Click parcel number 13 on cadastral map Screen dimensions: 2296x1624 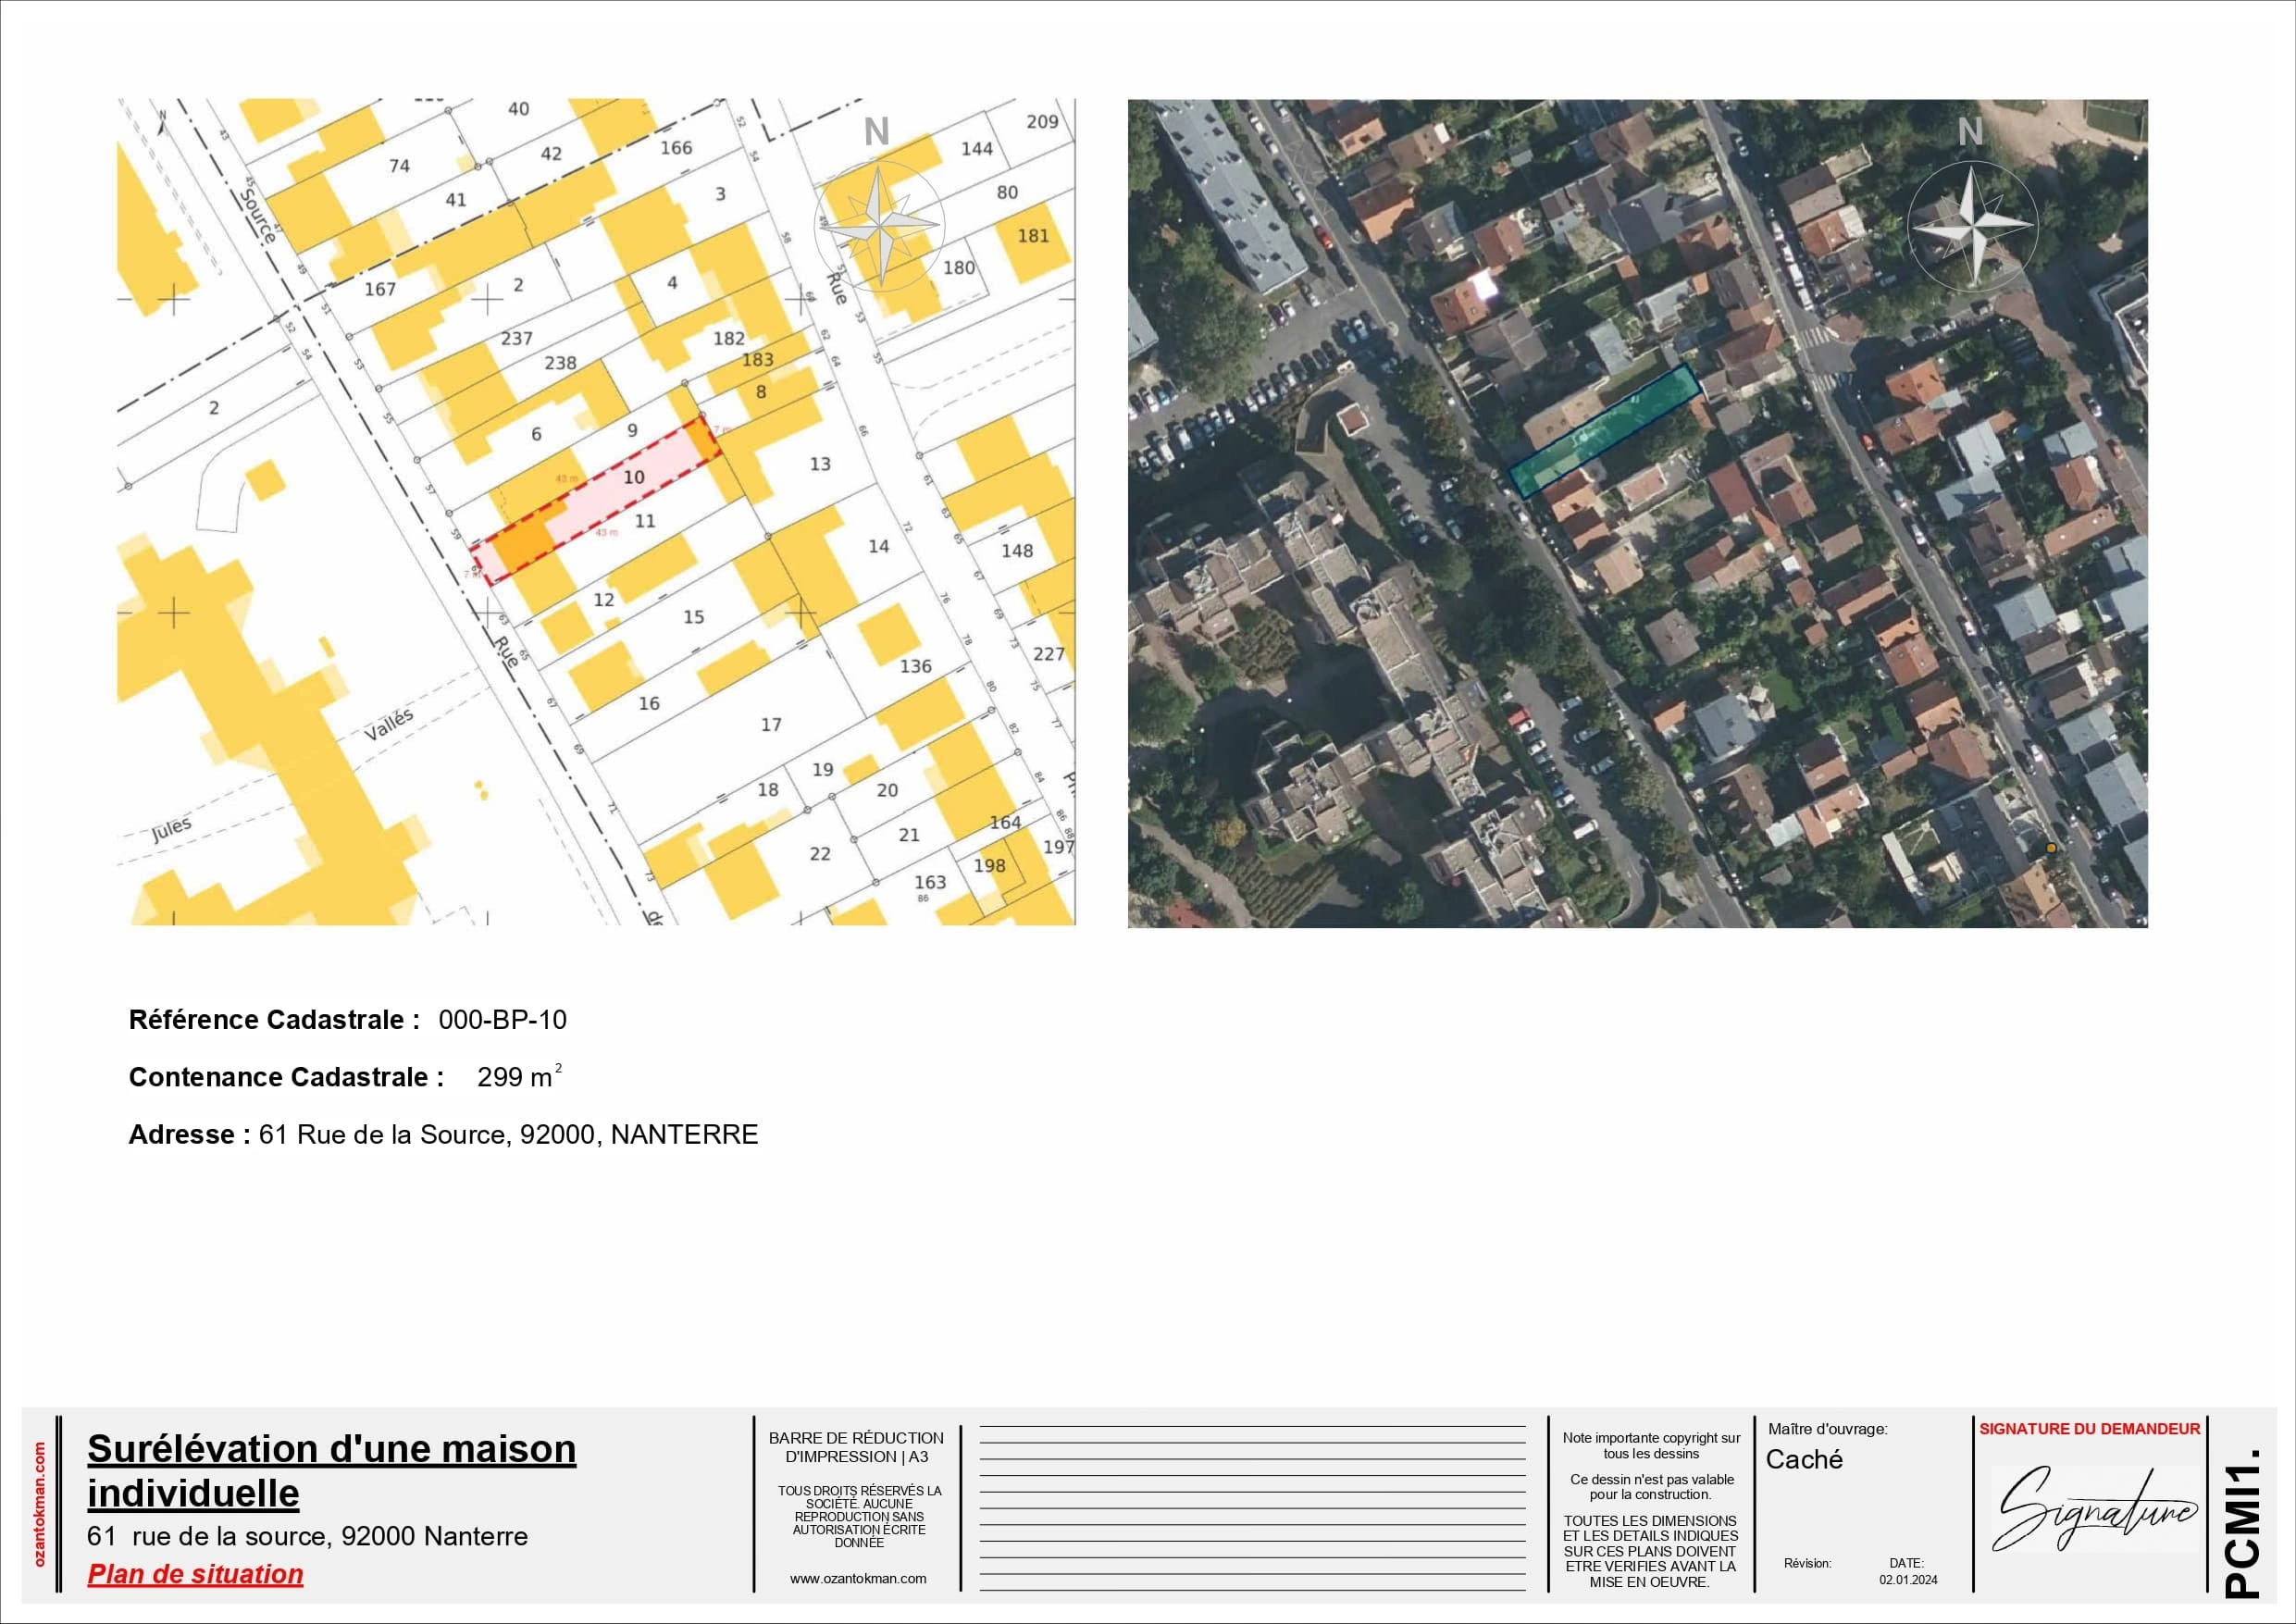click(820, 464)
